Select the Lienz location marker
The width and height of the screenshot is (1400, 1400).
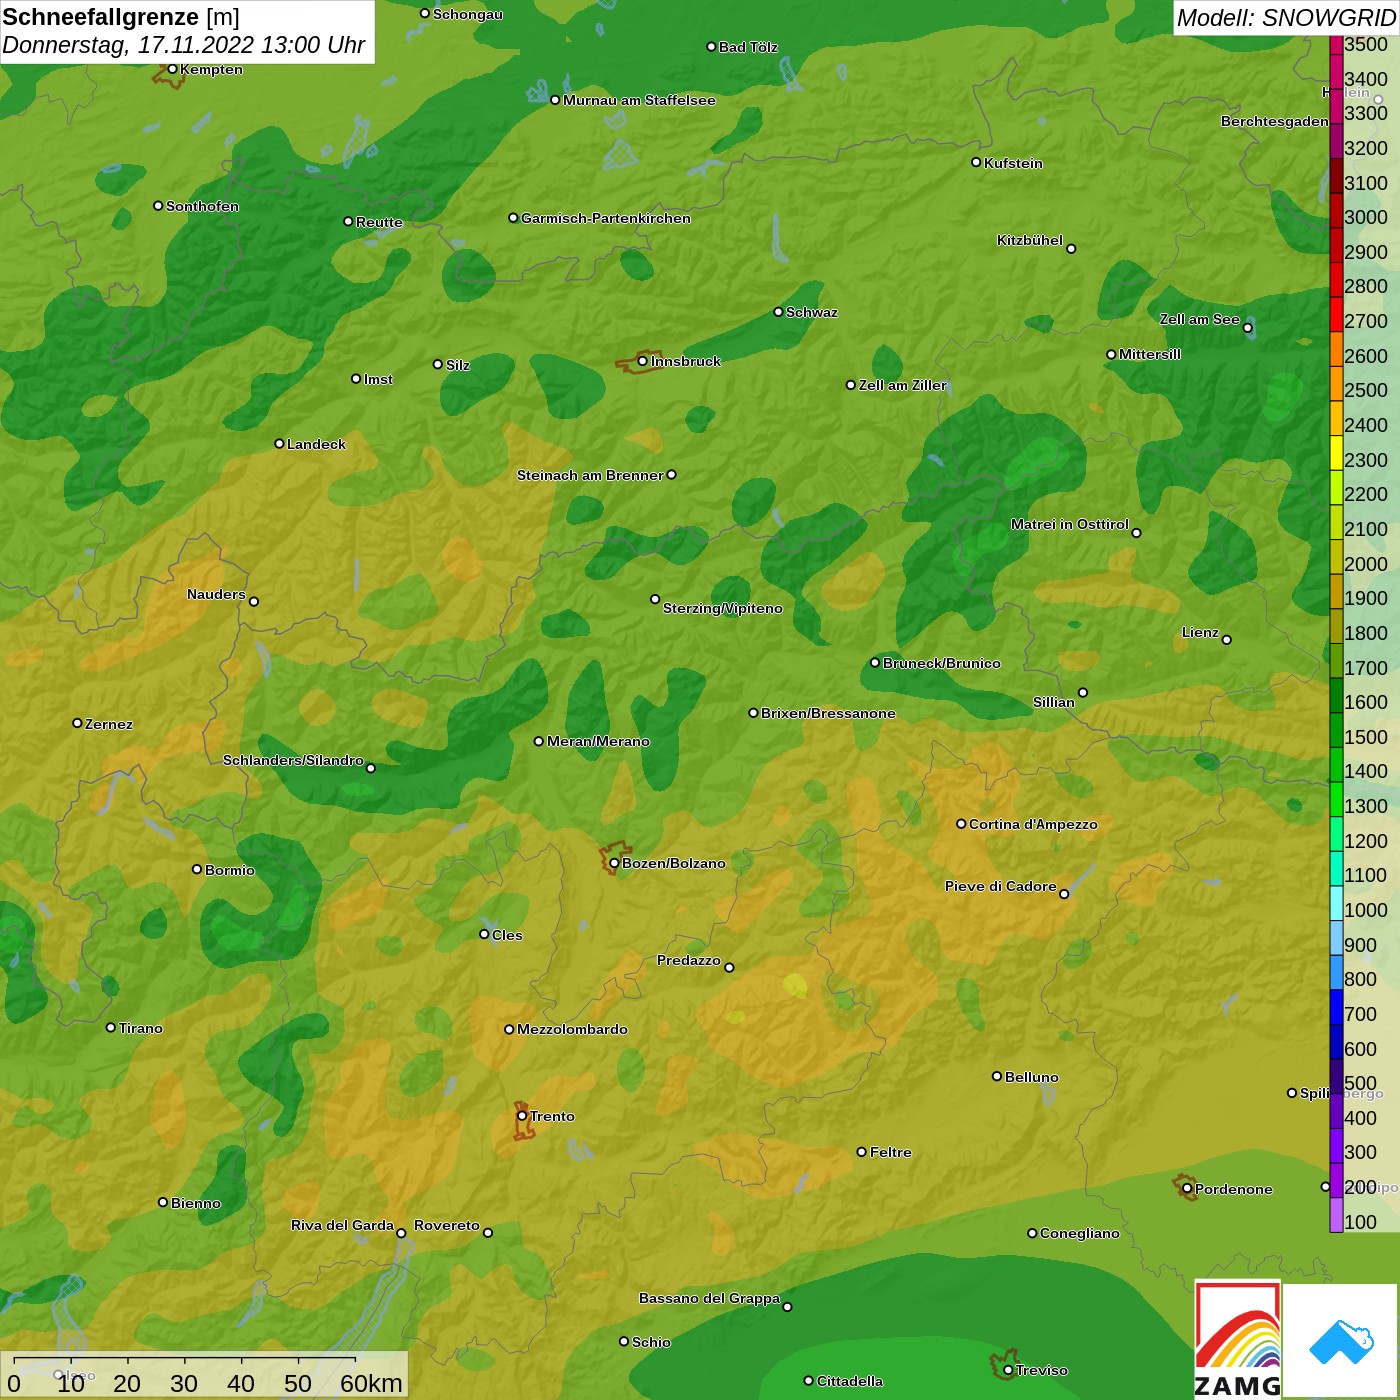1227,640
